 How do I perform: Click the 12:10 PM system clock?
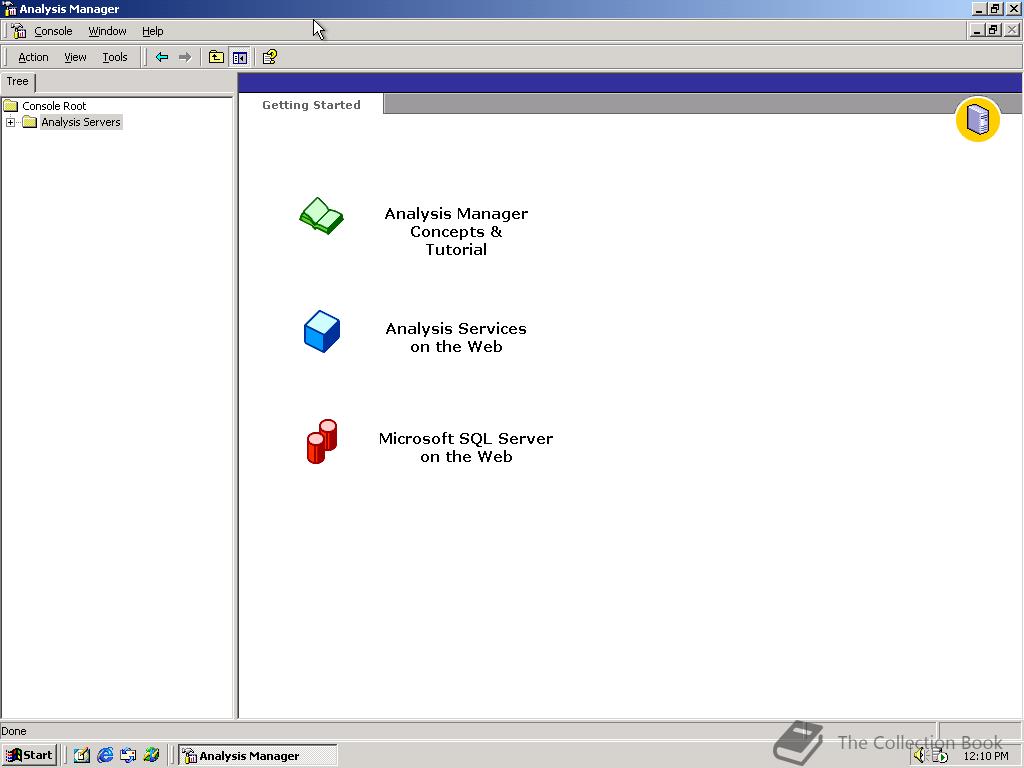tap(986, 756)
